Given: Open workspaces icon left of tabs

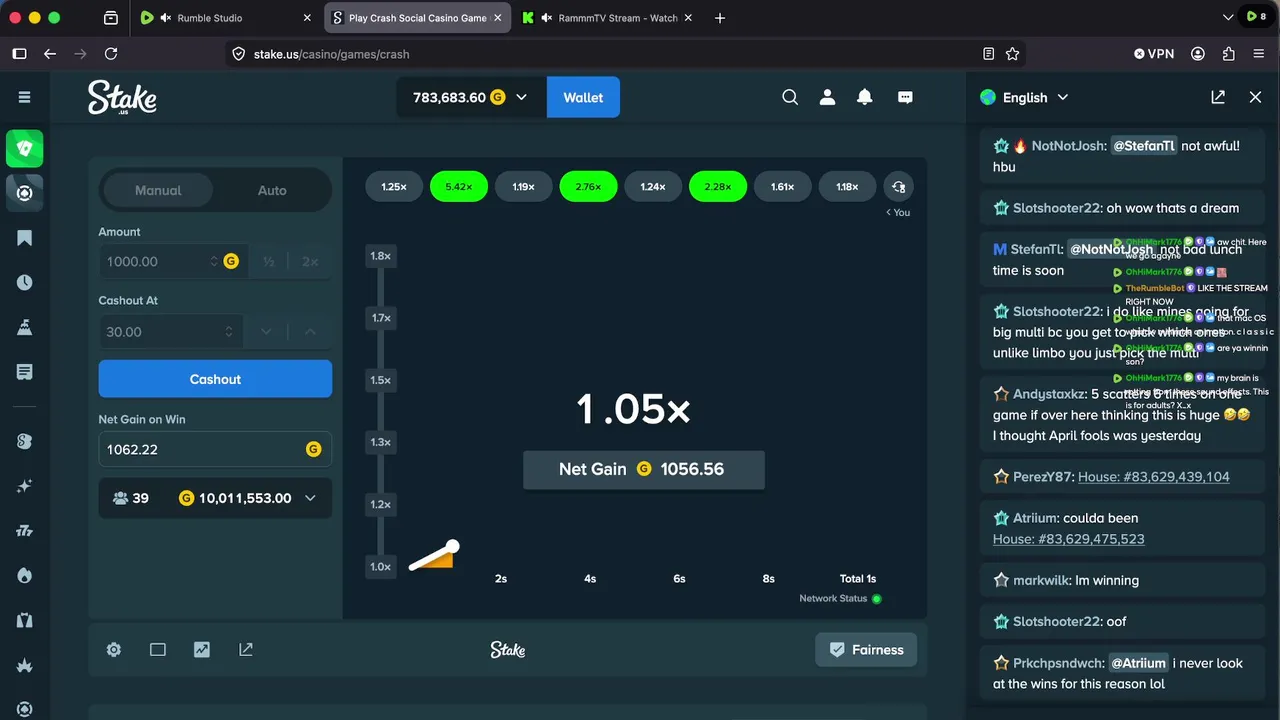Looking at the screenshot, I should point(111,18).
